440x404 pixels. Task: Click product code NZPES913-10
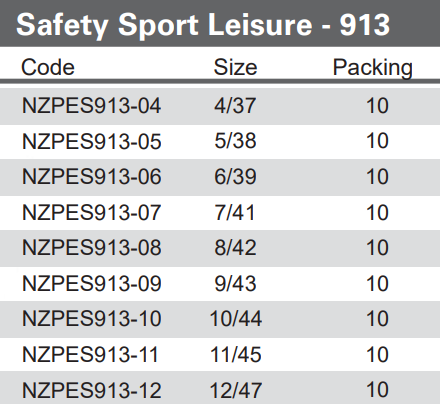[91, 319]
